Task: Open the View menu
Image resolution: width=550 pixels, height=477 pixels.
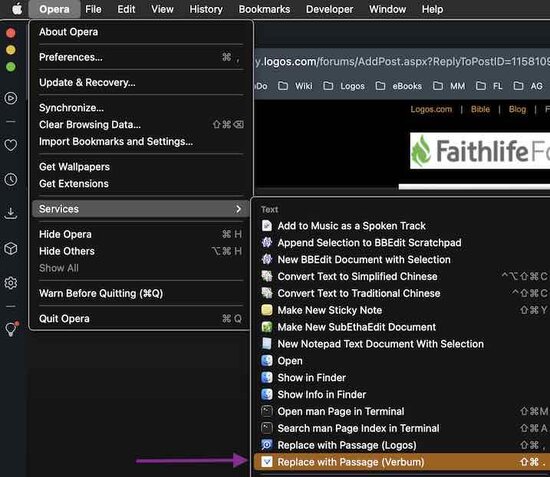Action: tap(162, 9)
